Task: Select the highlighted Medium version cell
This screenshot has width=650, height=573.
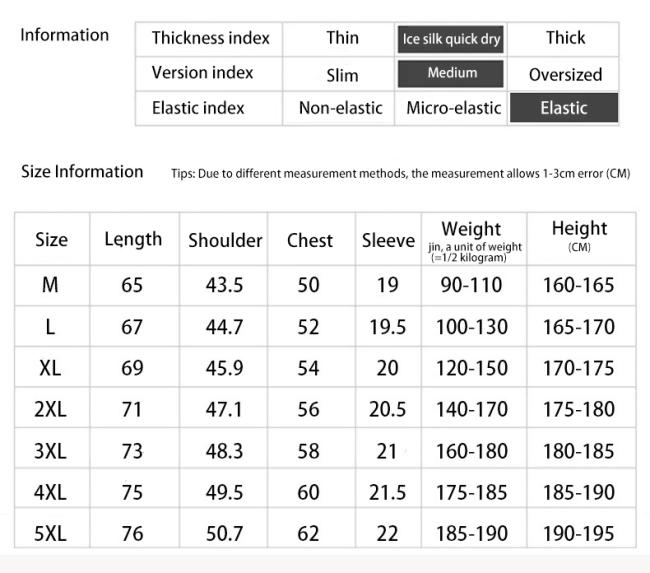Action: coord(451,74)
